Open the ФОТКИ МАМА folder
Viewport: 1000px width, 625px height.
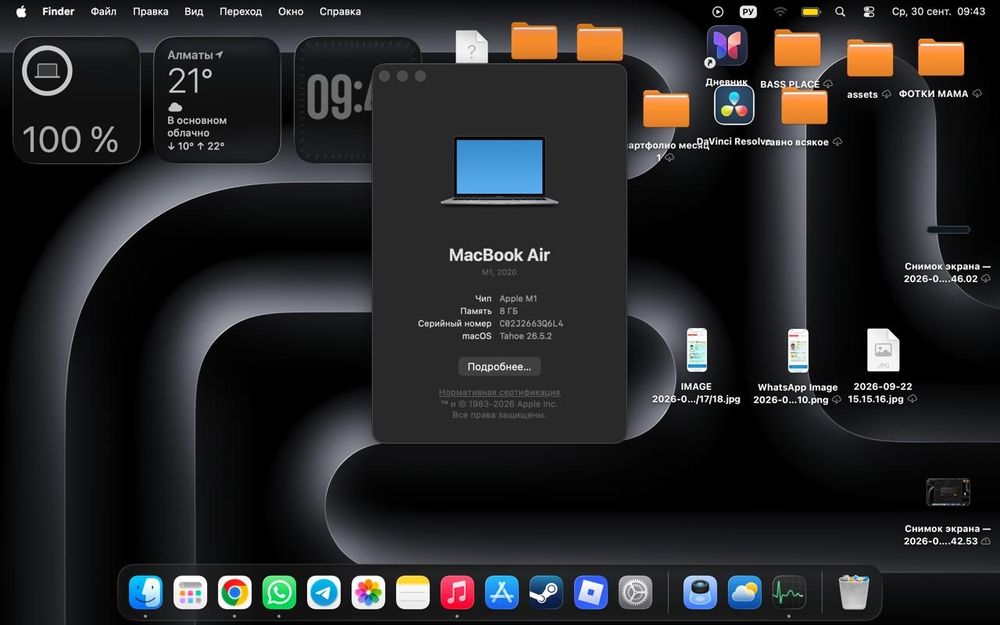pos(941,57)
